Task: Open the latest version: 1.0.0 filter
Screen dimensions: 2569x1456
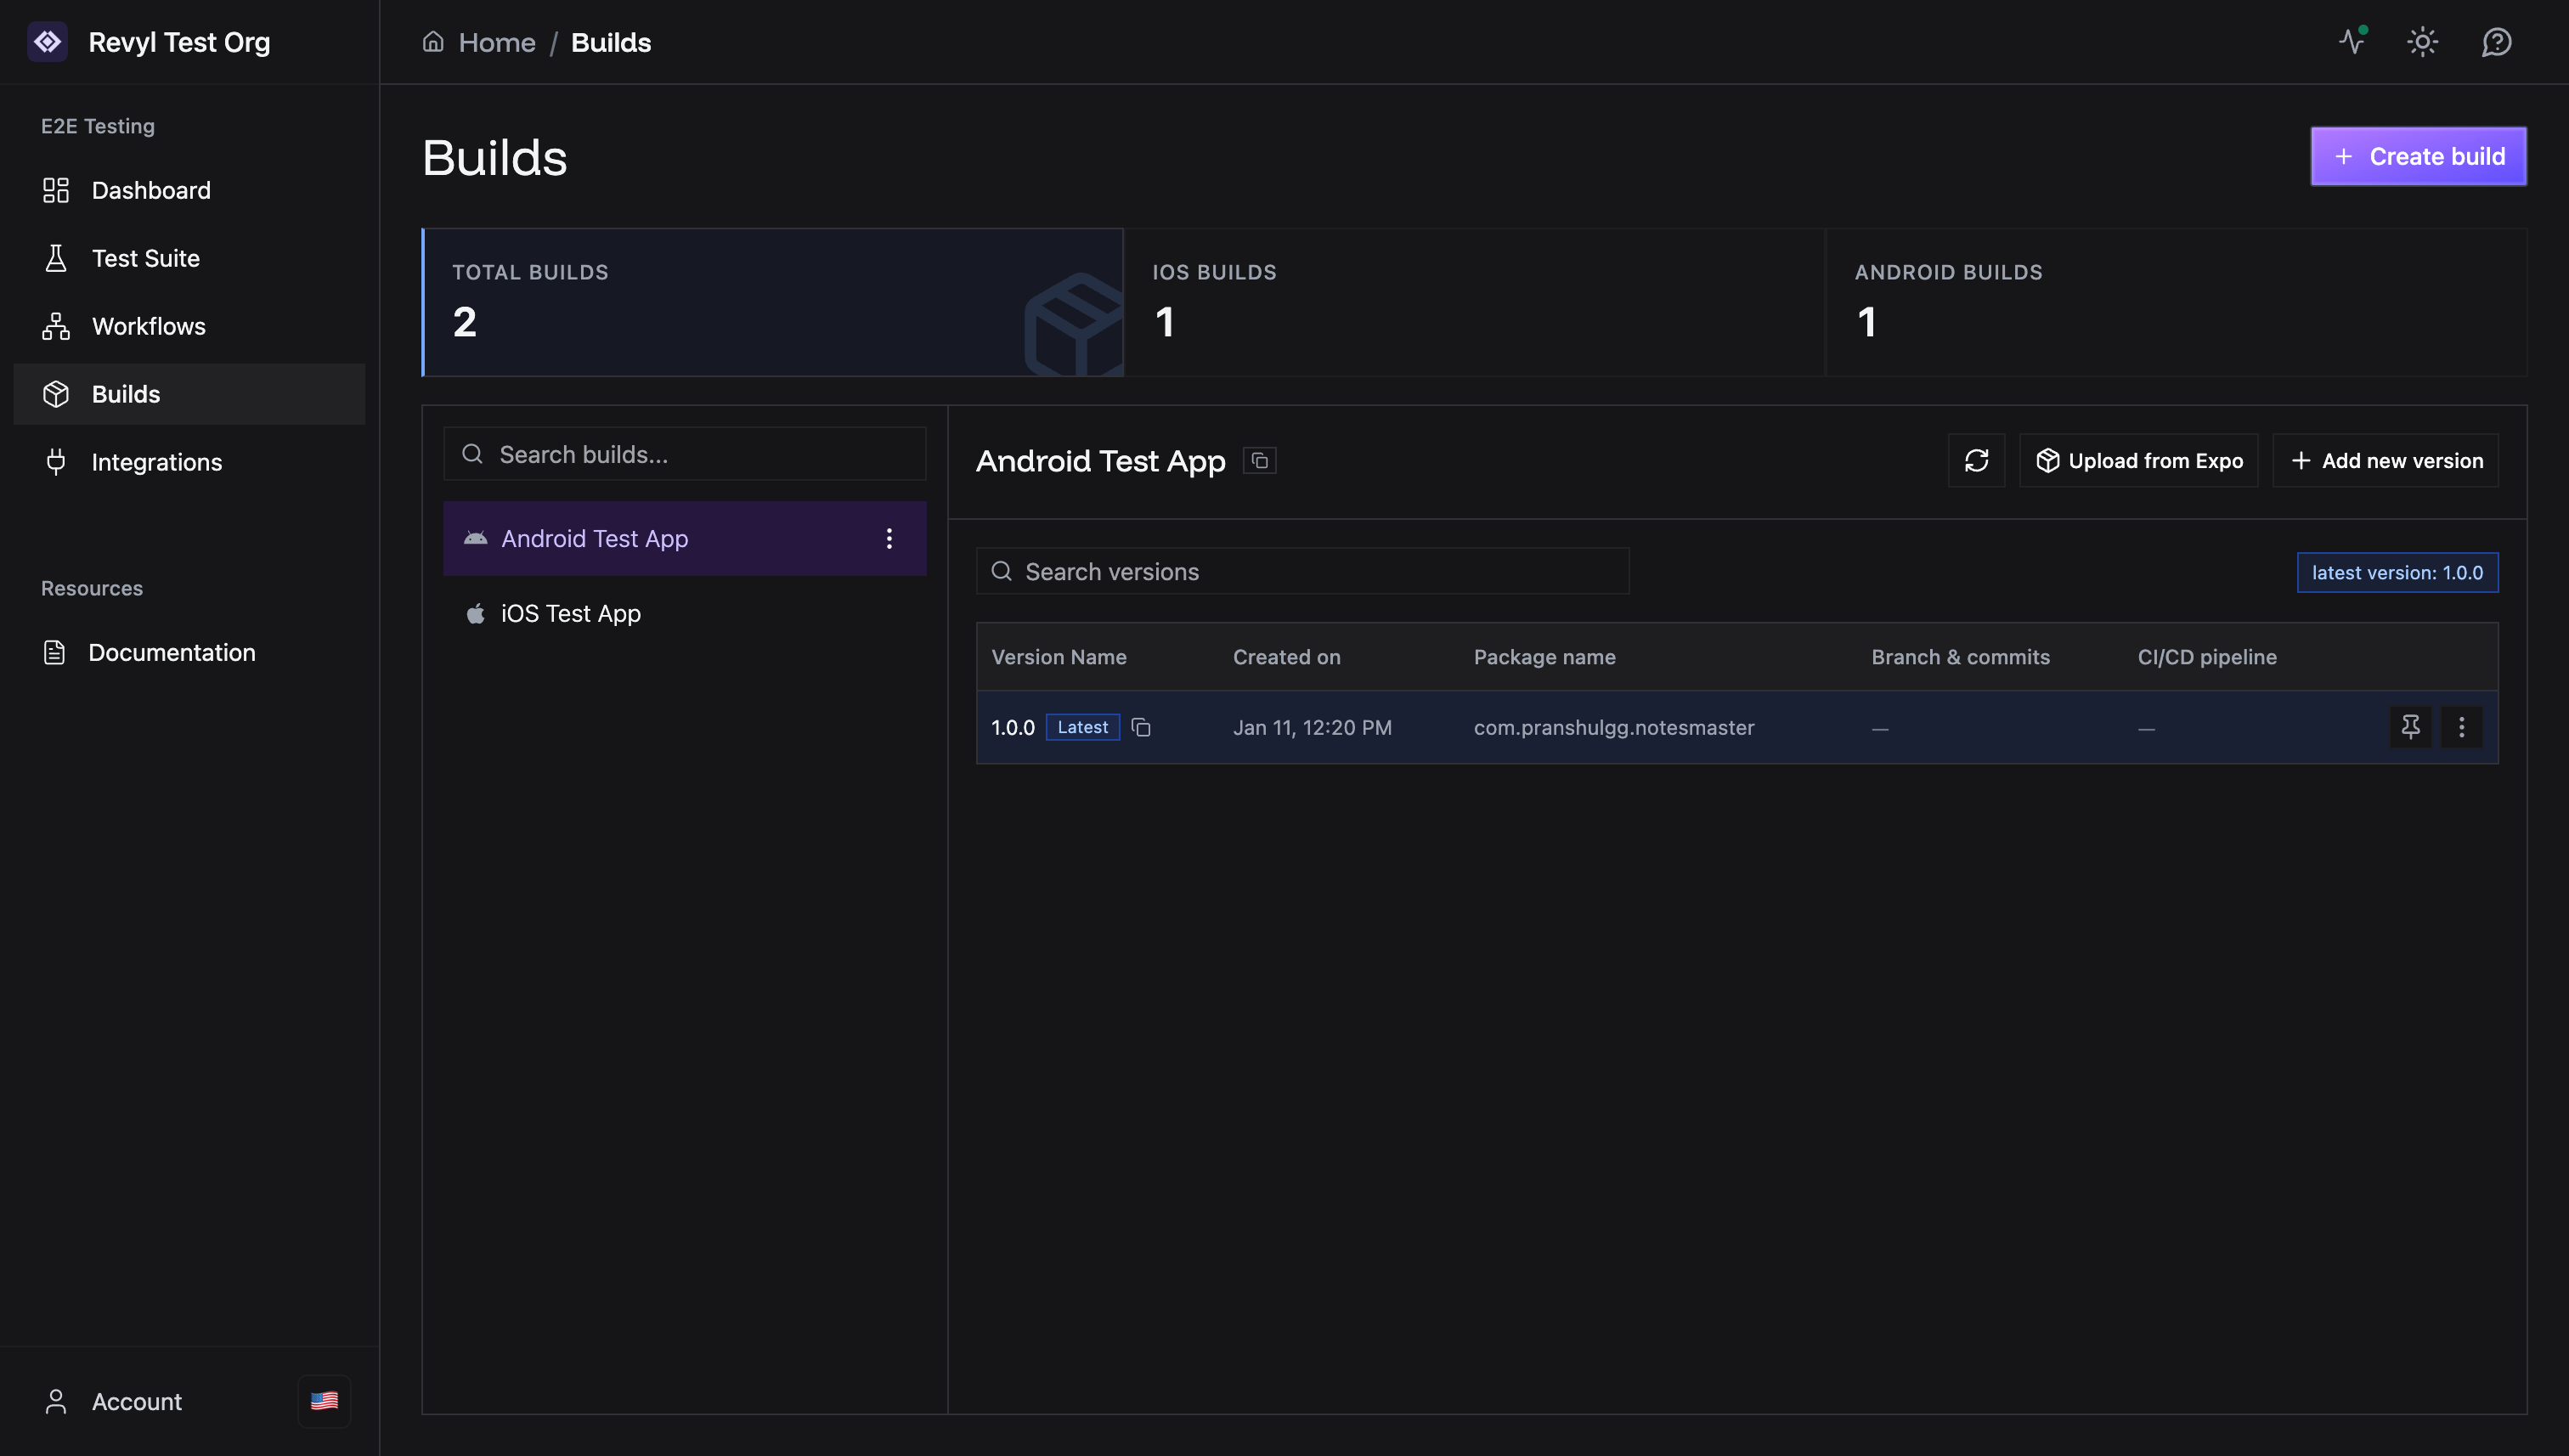Action: coord(2397,572)
